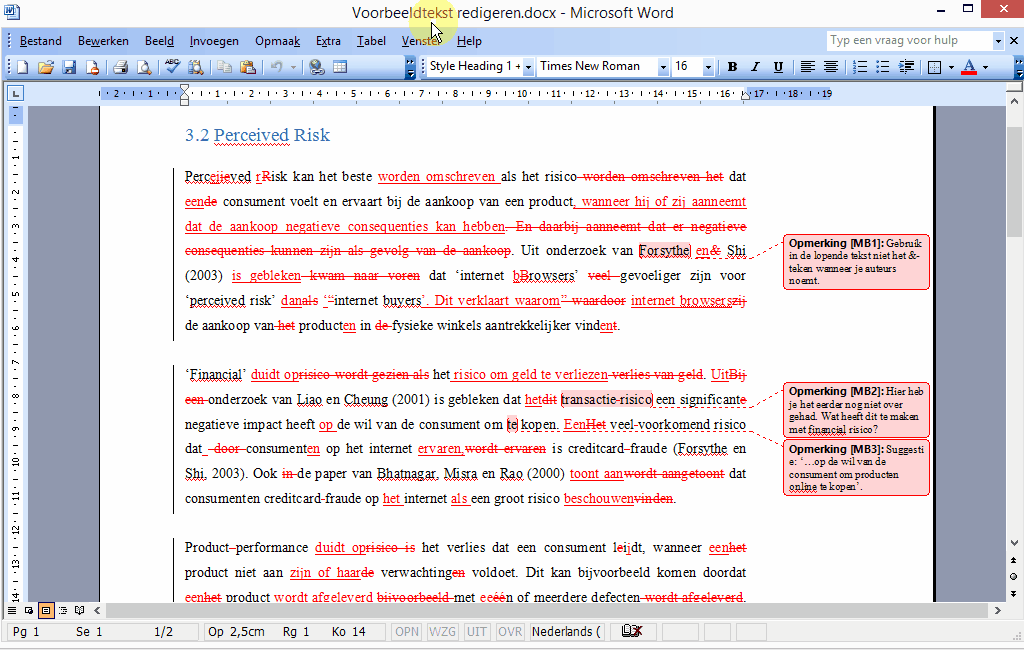
Task: Click the '3.2 Perceived Risk' heading
Action: pos(257,135)
